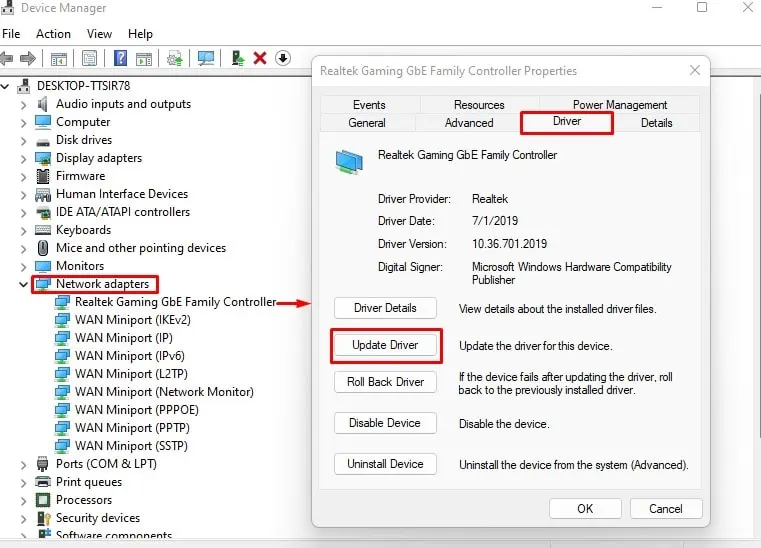This screenshot has height=548, width=761.
Task: Expand the Display adapters chevron
Action: click(23, 159)
